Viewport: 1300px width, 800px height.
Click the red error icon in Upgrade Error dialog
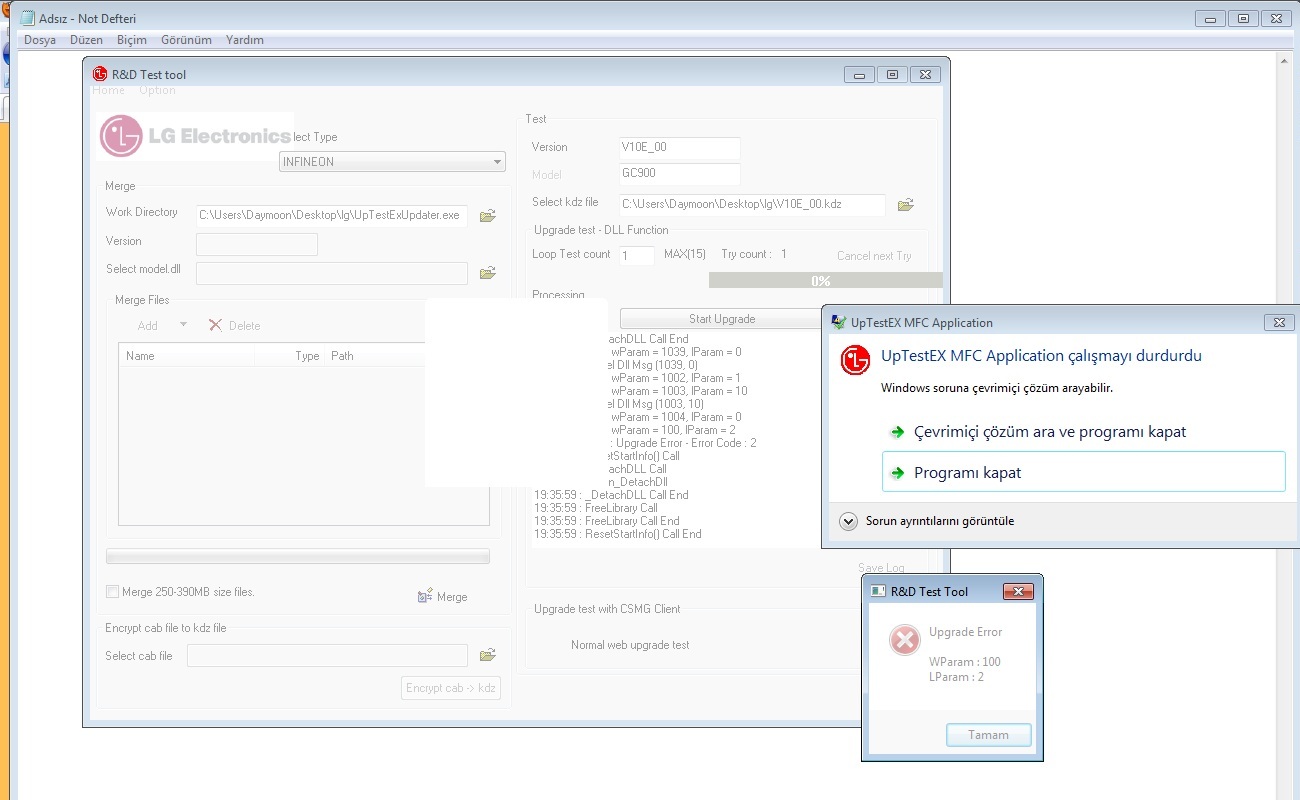pos(905,640)
